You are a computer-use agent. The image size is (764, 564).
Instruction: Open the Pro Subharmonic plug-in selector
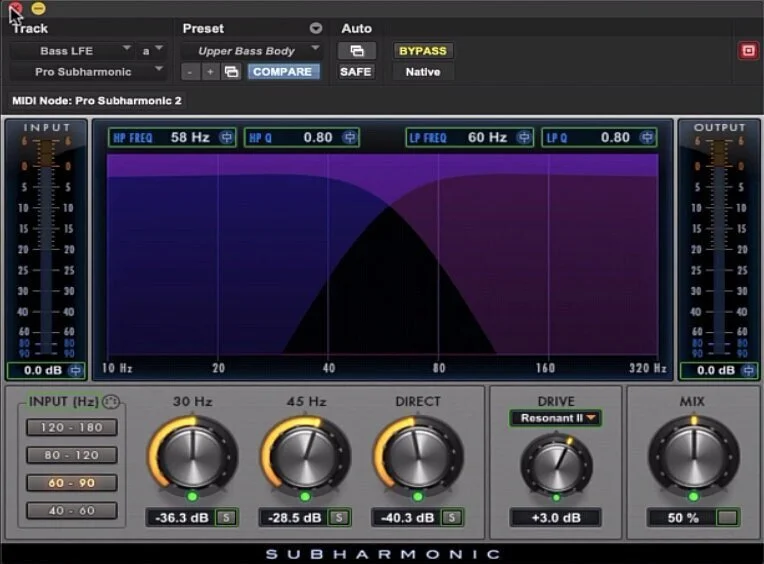tap(88, 72)
